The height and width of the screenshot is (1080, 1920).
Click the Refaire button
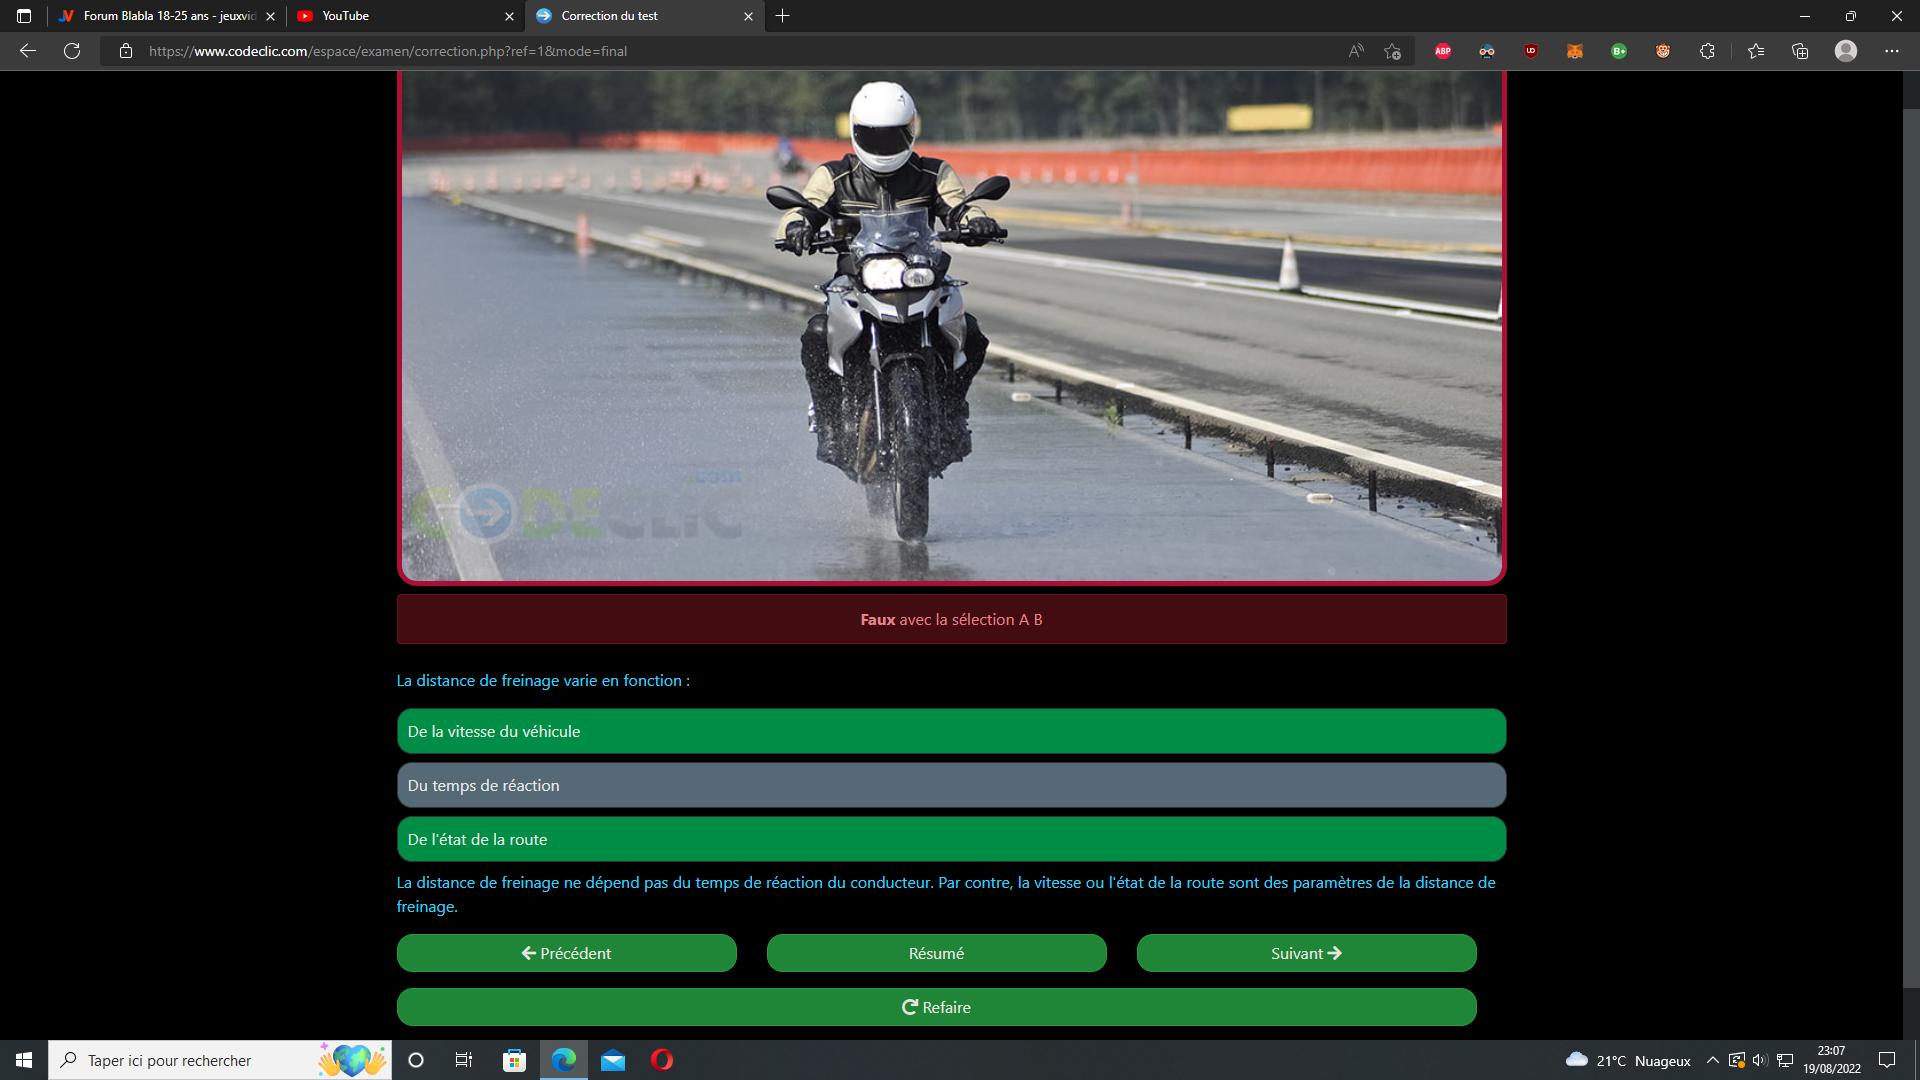936,1007
